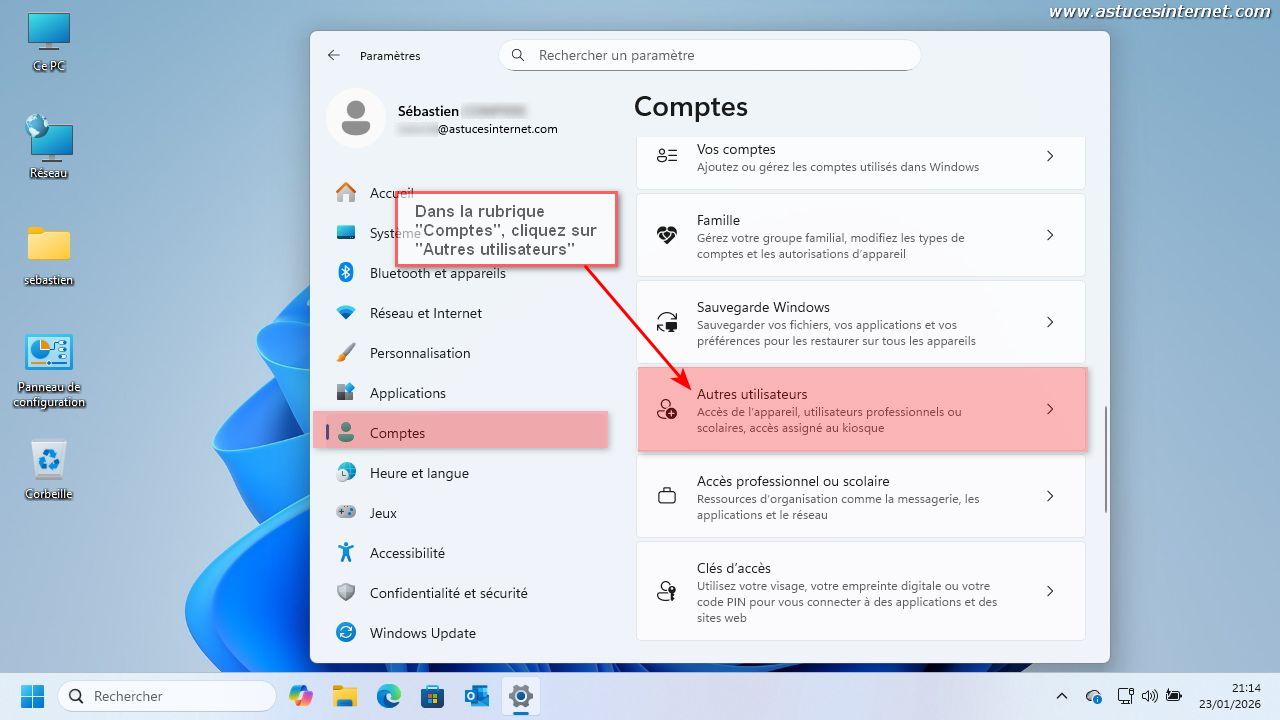
Task: Click the back arrow in Paramètres
Action: tap(334, 56)
